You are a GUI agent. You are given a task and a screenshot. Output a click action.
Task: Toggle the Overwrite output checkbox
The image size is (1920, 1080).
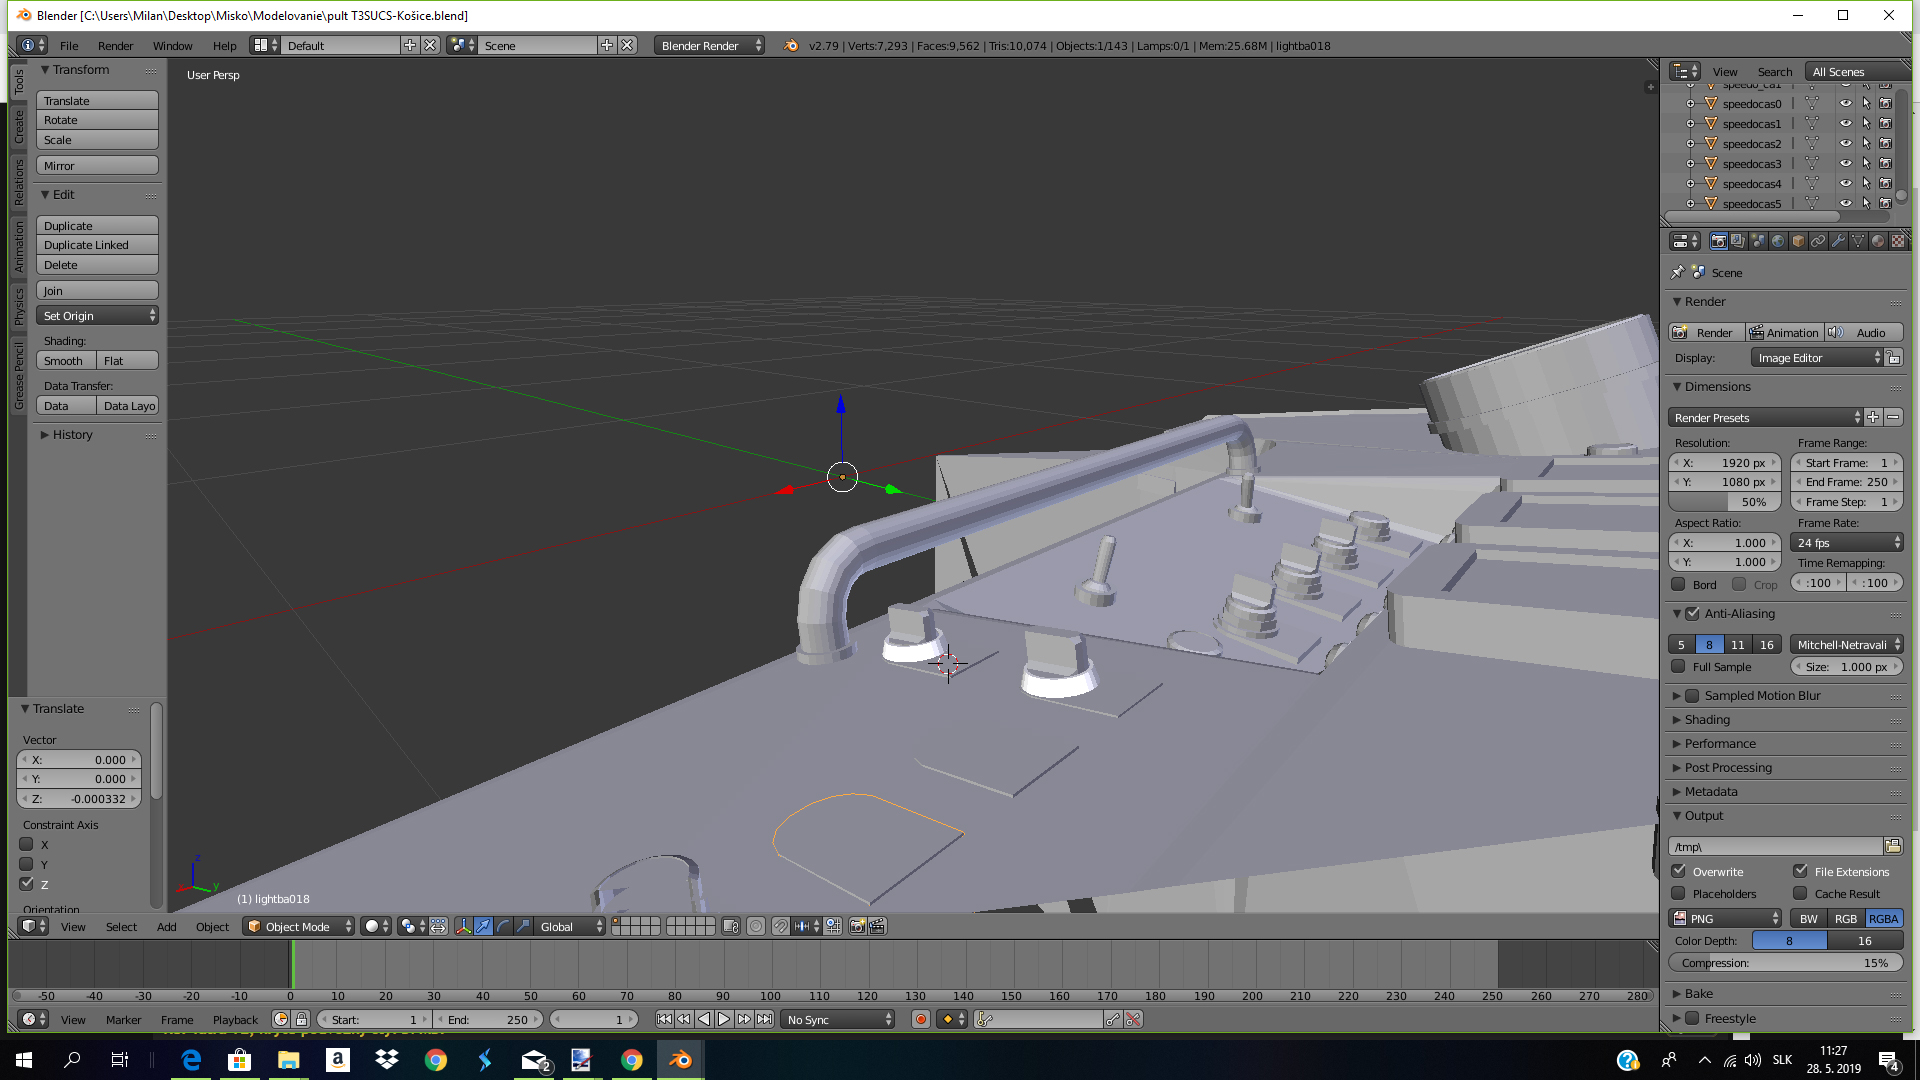[1679, 871]
